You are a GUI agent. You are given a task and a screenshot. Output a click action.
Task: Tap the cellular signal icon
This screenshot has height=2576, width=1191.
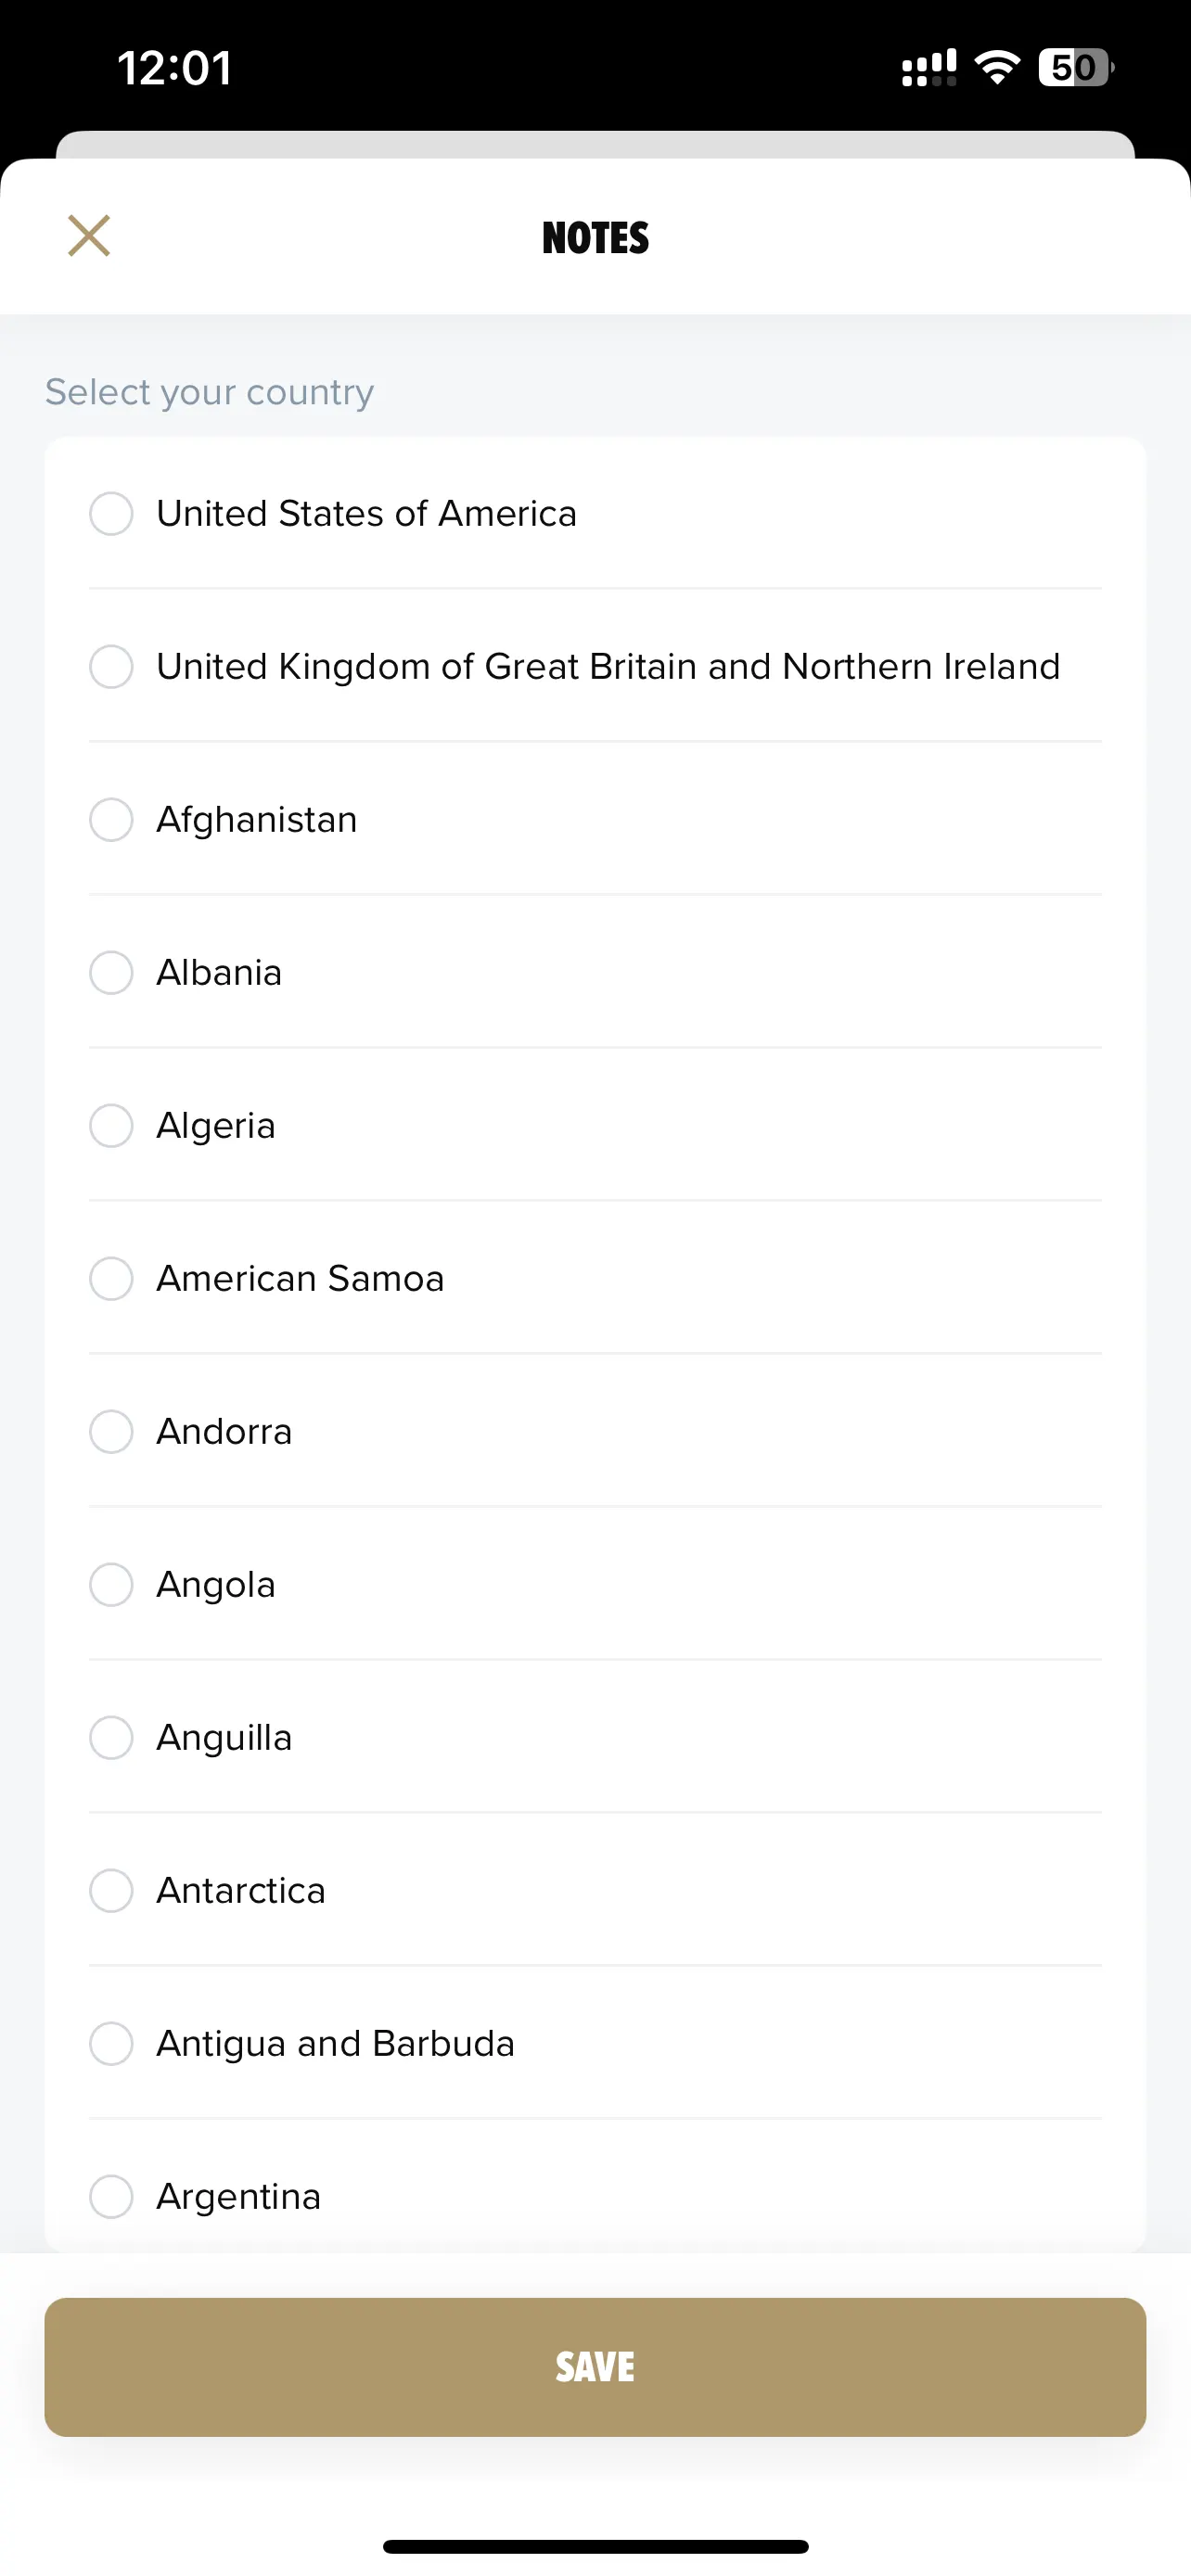[929, 67]
